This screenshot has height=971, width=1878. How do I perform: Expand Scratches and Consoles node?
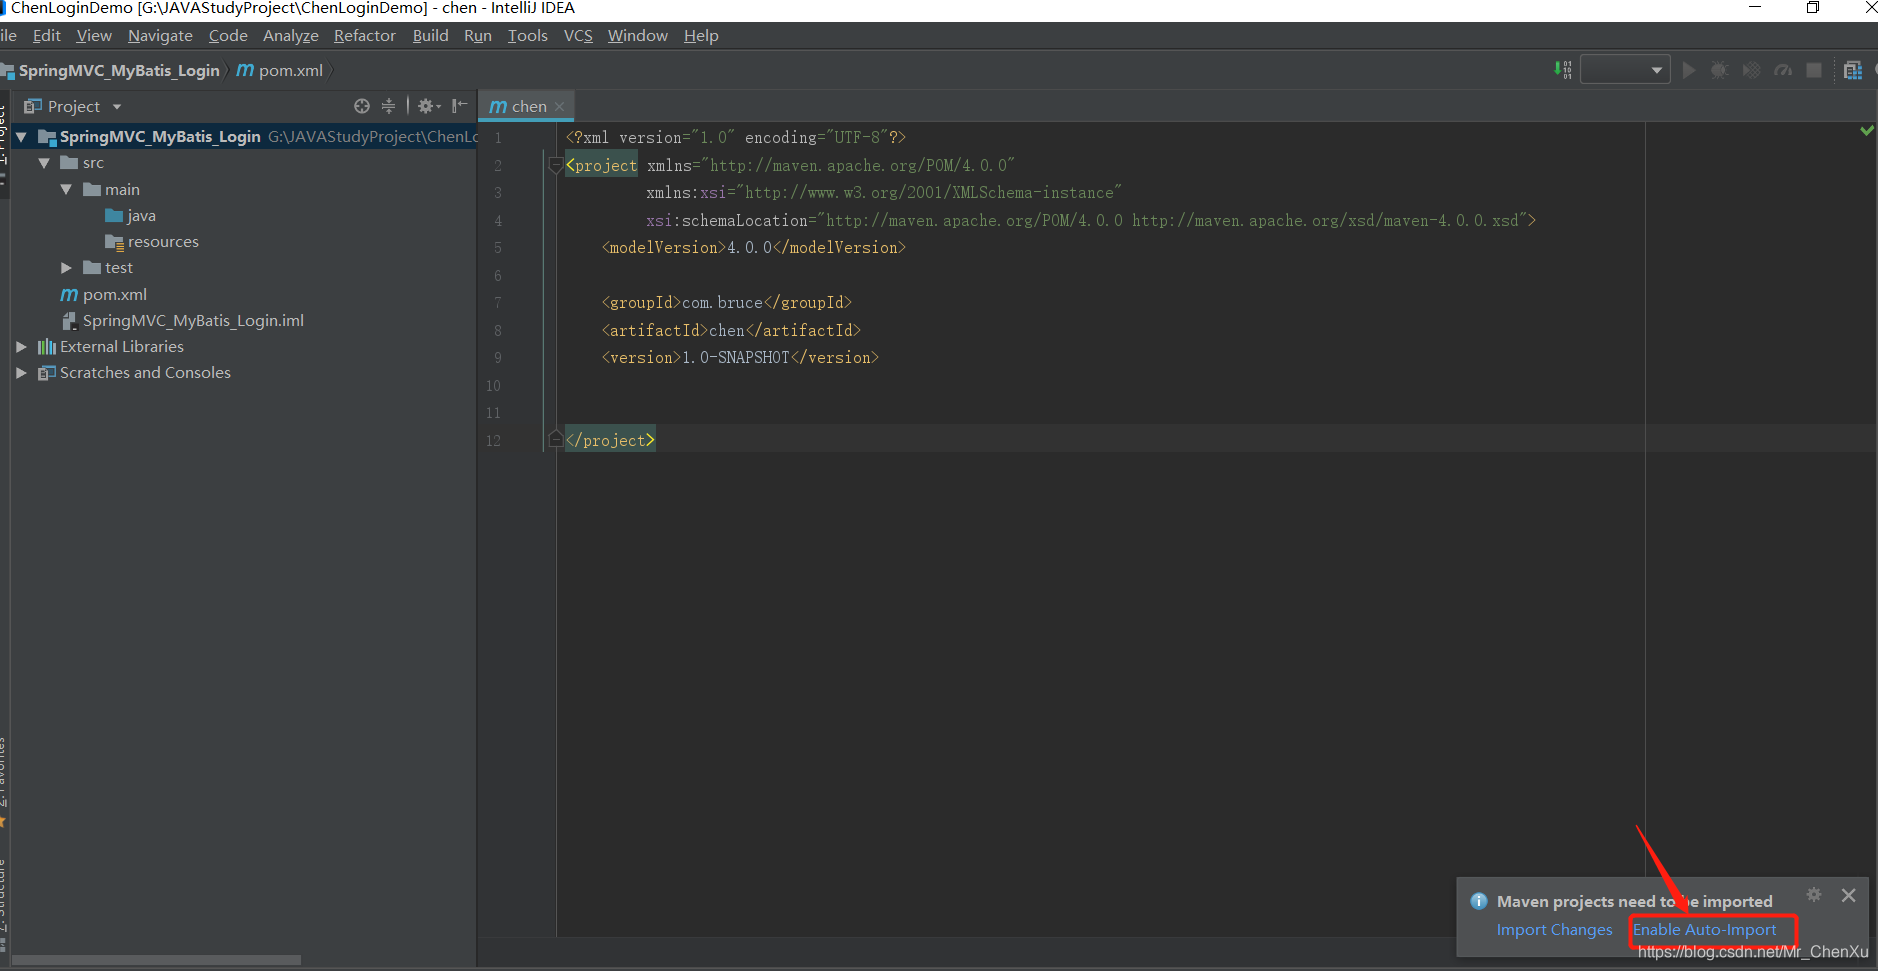21,372
